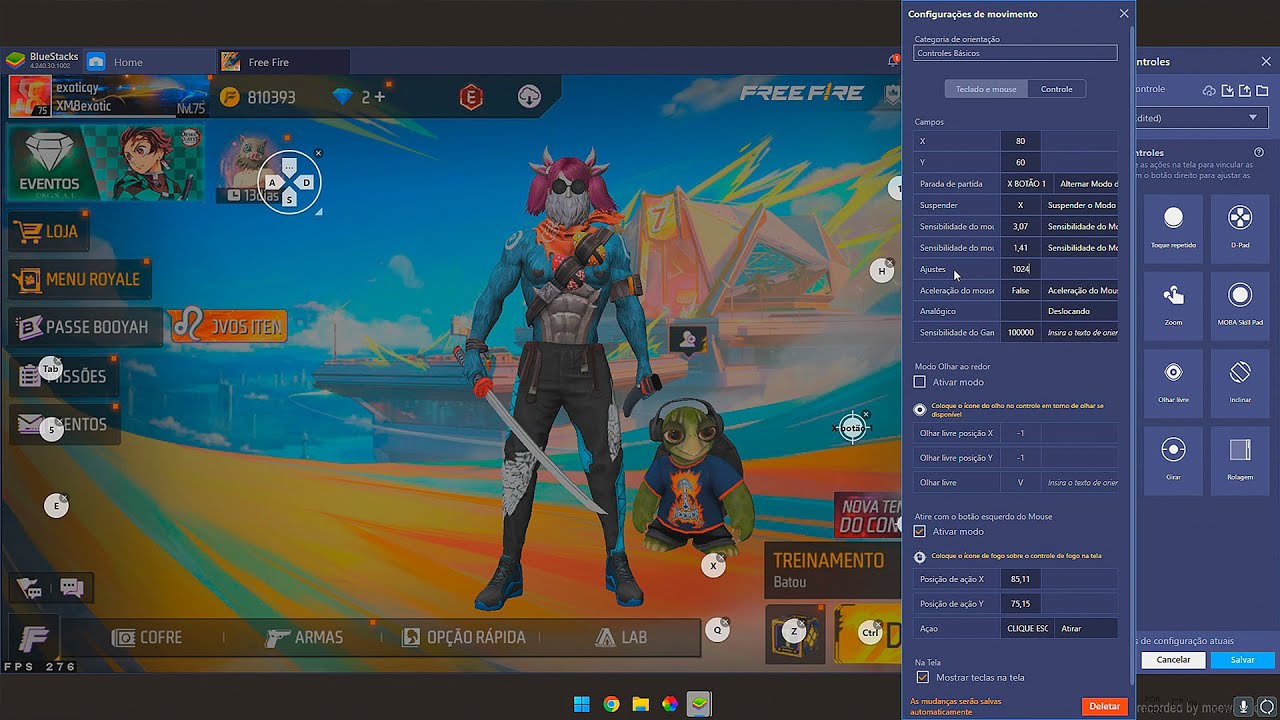Open the controls folder icon
1280x720 pixels.
coord(1263,91)
